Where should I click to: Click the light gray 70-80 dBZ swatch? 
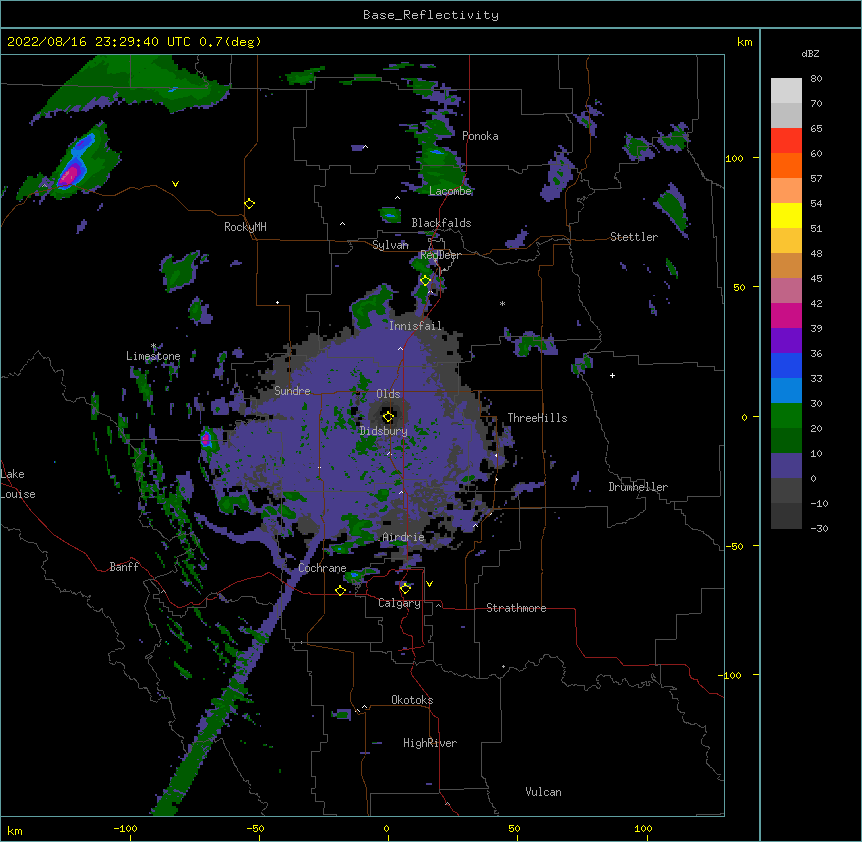pos(786,91)
